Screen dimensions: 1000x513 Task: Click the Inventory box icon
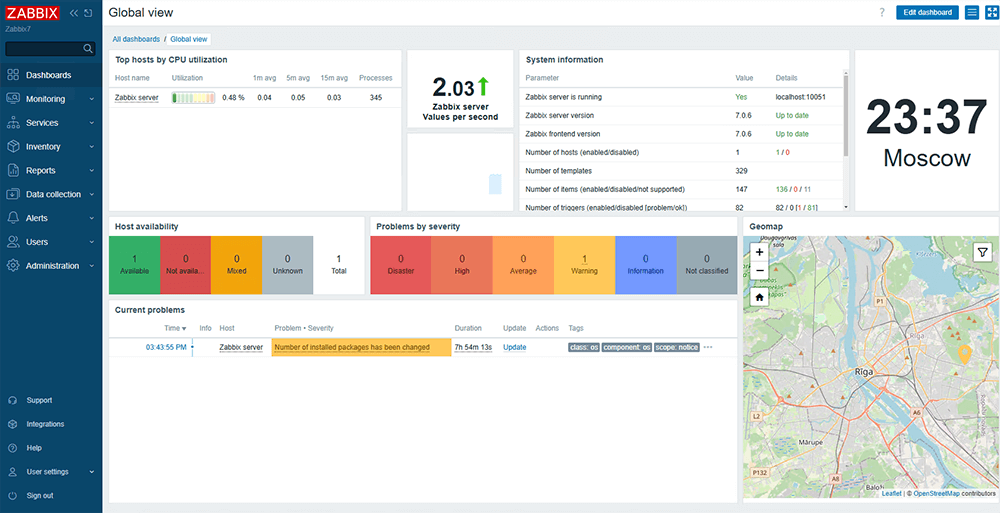(x=13, y=147)
